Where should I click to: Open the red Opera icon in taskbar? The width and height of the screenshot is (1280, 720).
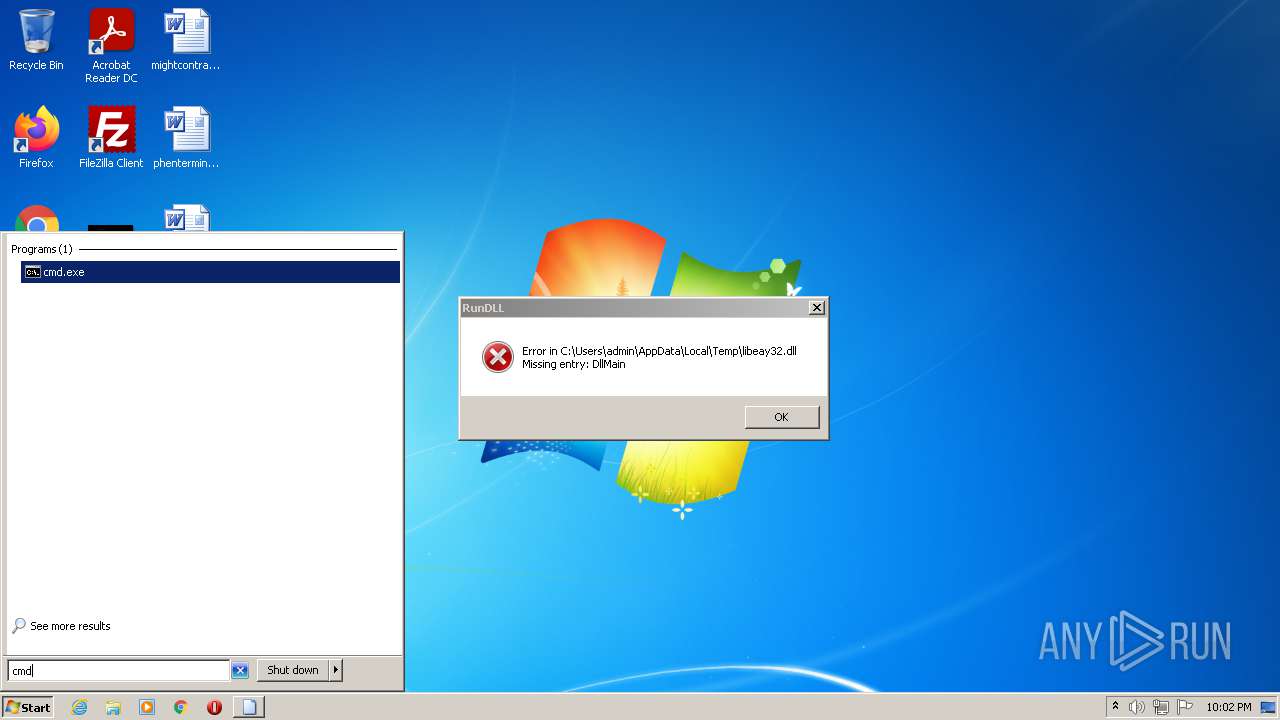pos(214,707)
